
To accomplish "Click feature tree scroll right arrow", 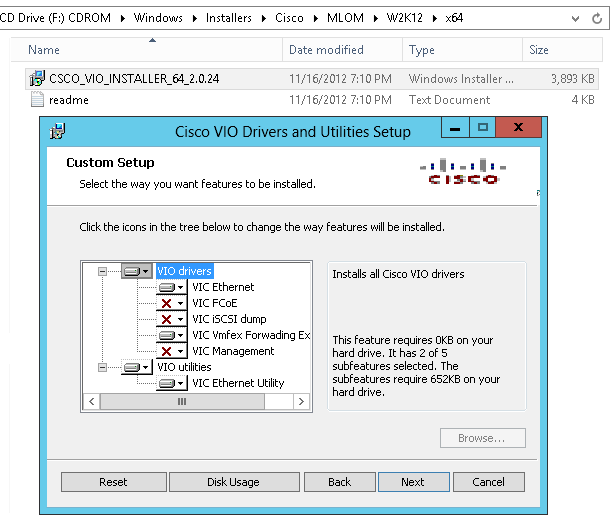I will pyautogui.click(x=301, y=401).
